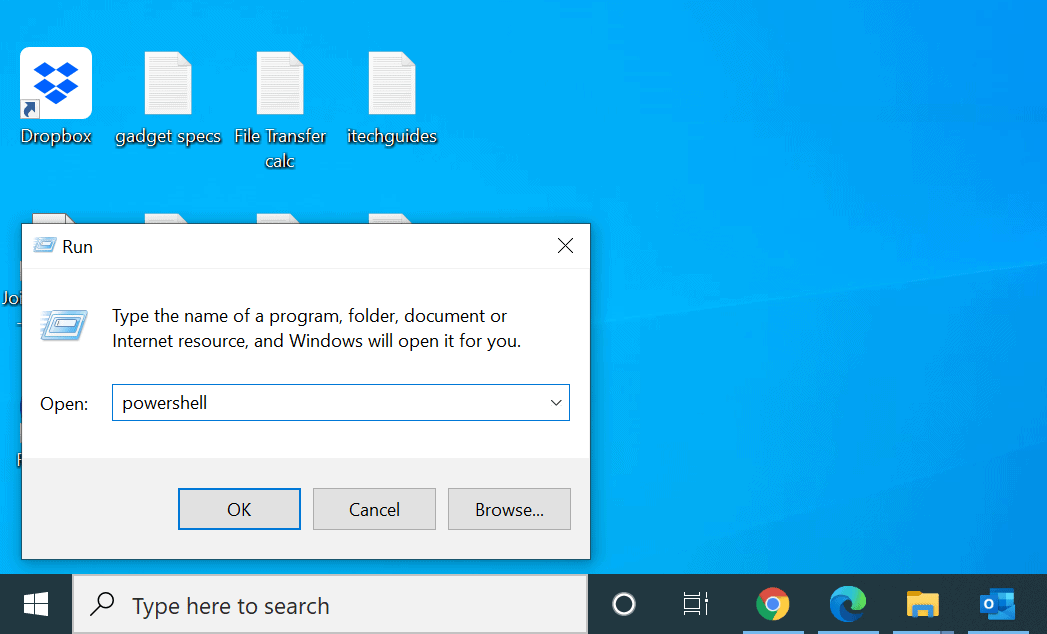Open the File Transfer calc document
This screenshot has width=1047, height=634.
[280, 83]
